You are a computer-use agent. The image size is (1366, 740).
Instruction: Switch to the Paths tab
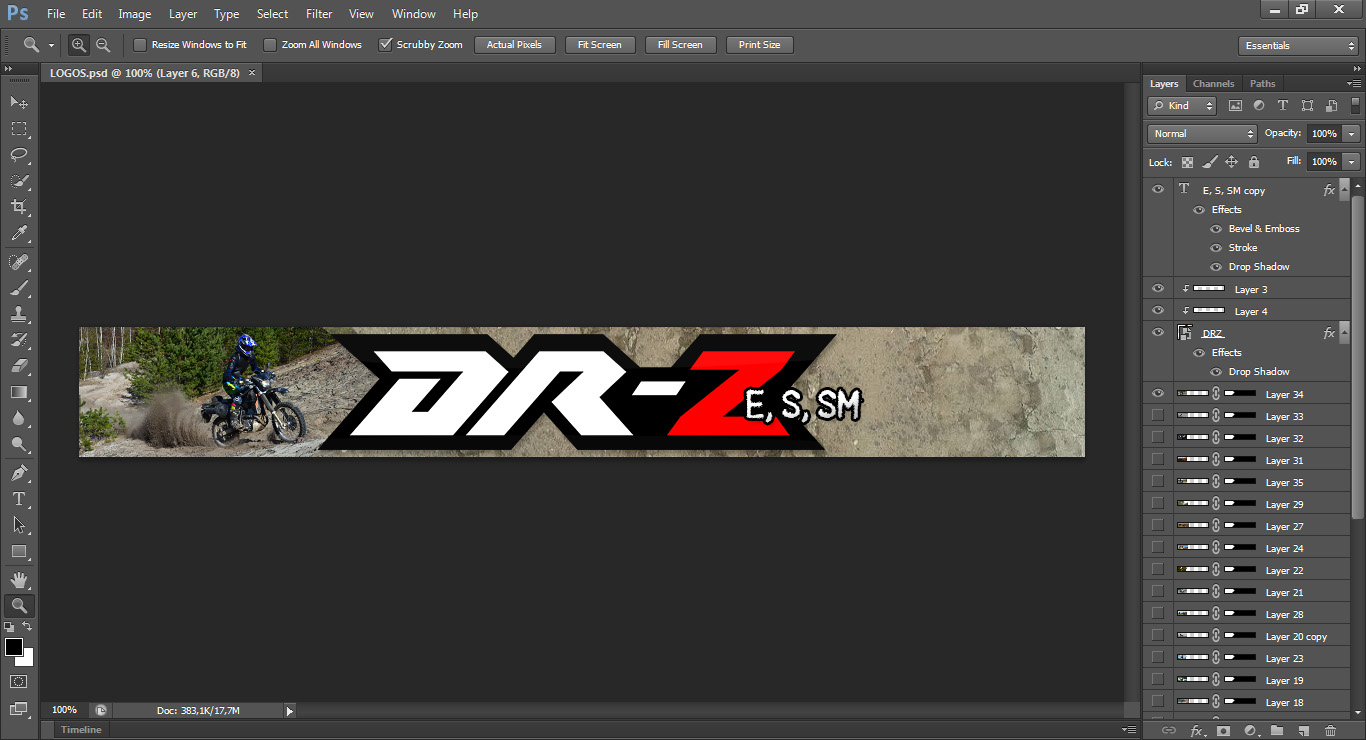[1262, 84]
